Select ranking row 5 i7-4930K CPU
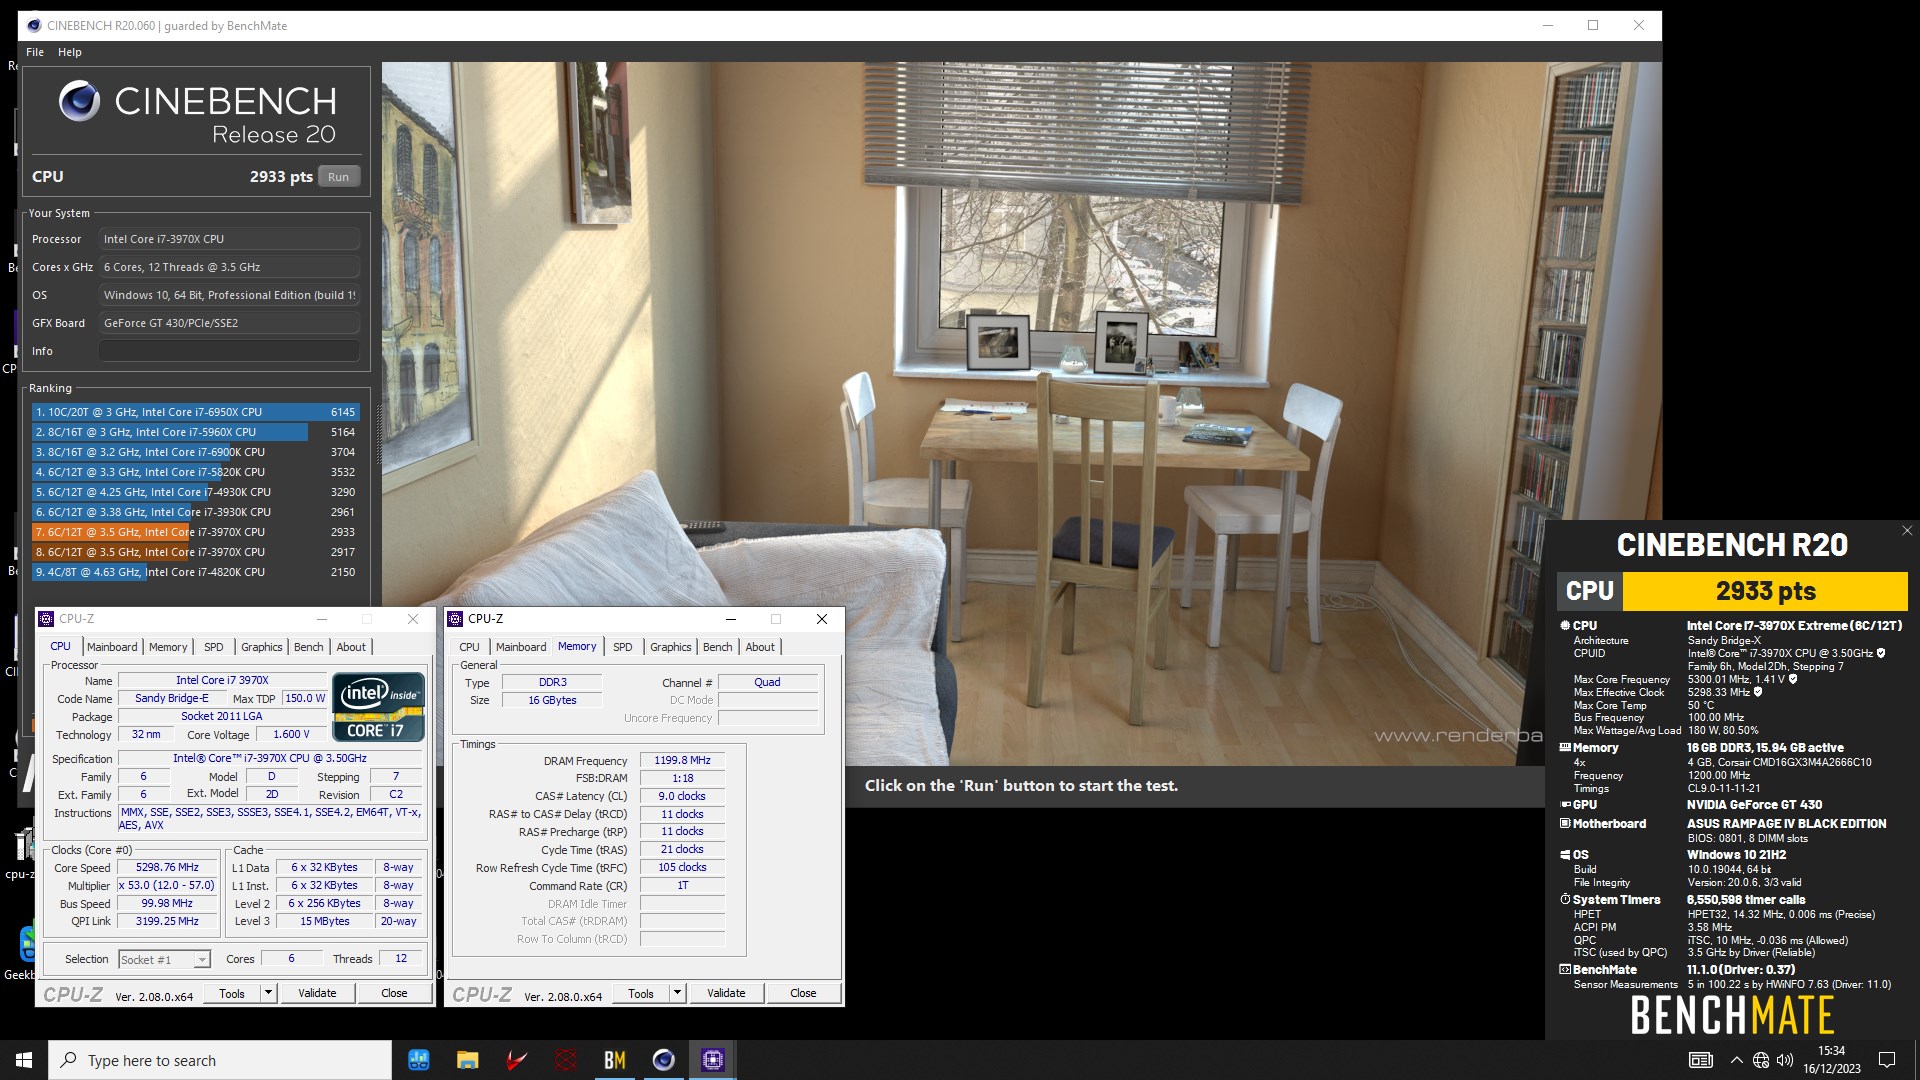 coord(196,492)
